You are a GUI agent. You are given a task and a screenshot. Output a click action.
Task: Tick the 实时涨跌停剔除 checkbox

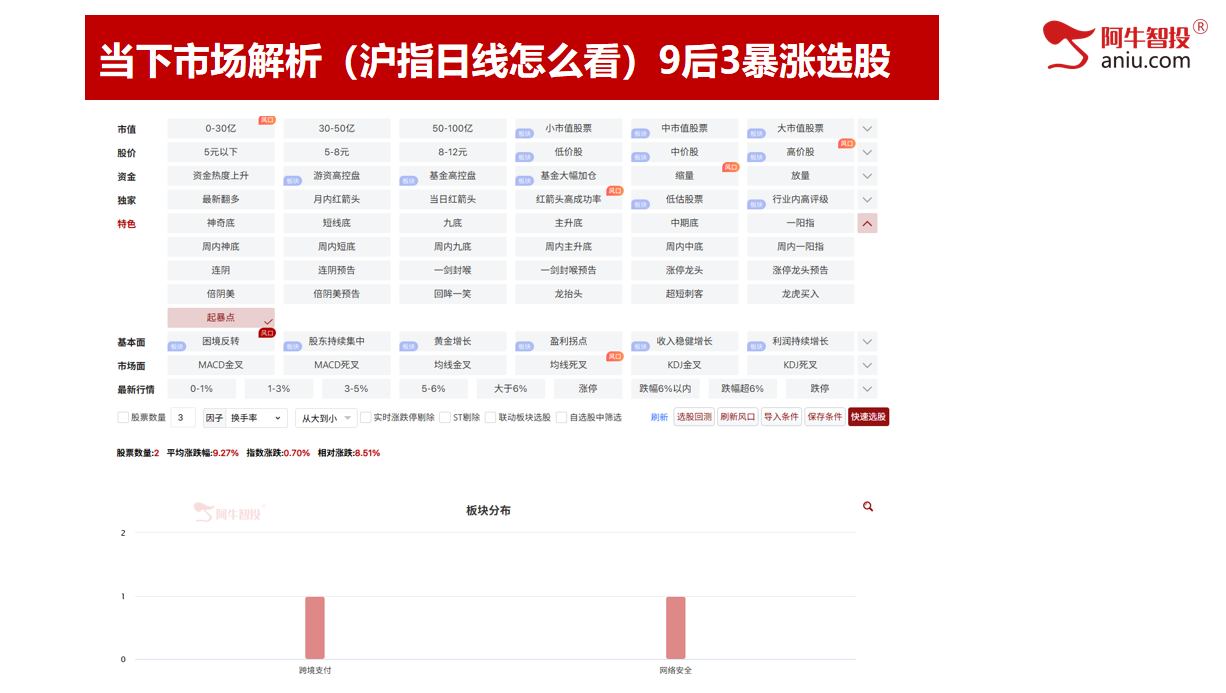tap(366, 418)
